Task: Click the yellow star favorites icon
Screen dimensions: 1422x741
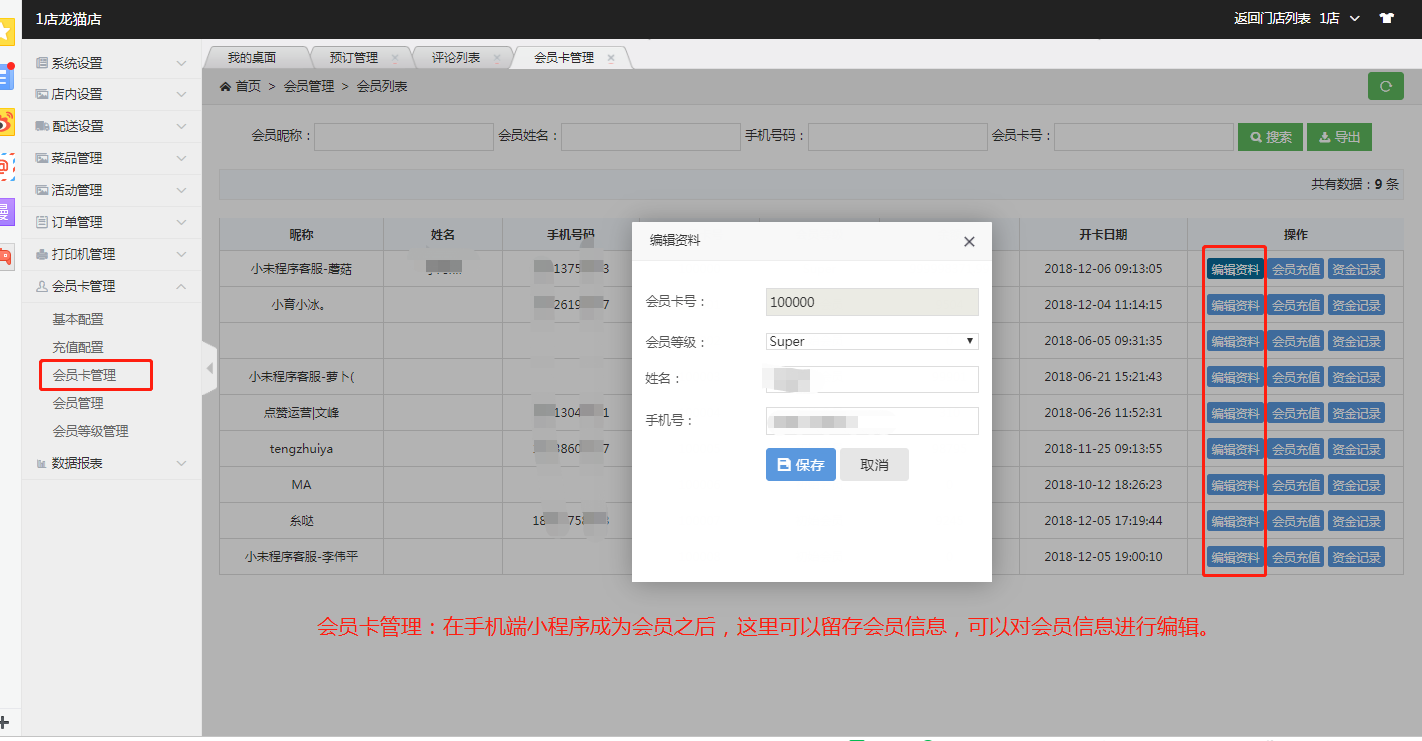Action: point(7,31)
